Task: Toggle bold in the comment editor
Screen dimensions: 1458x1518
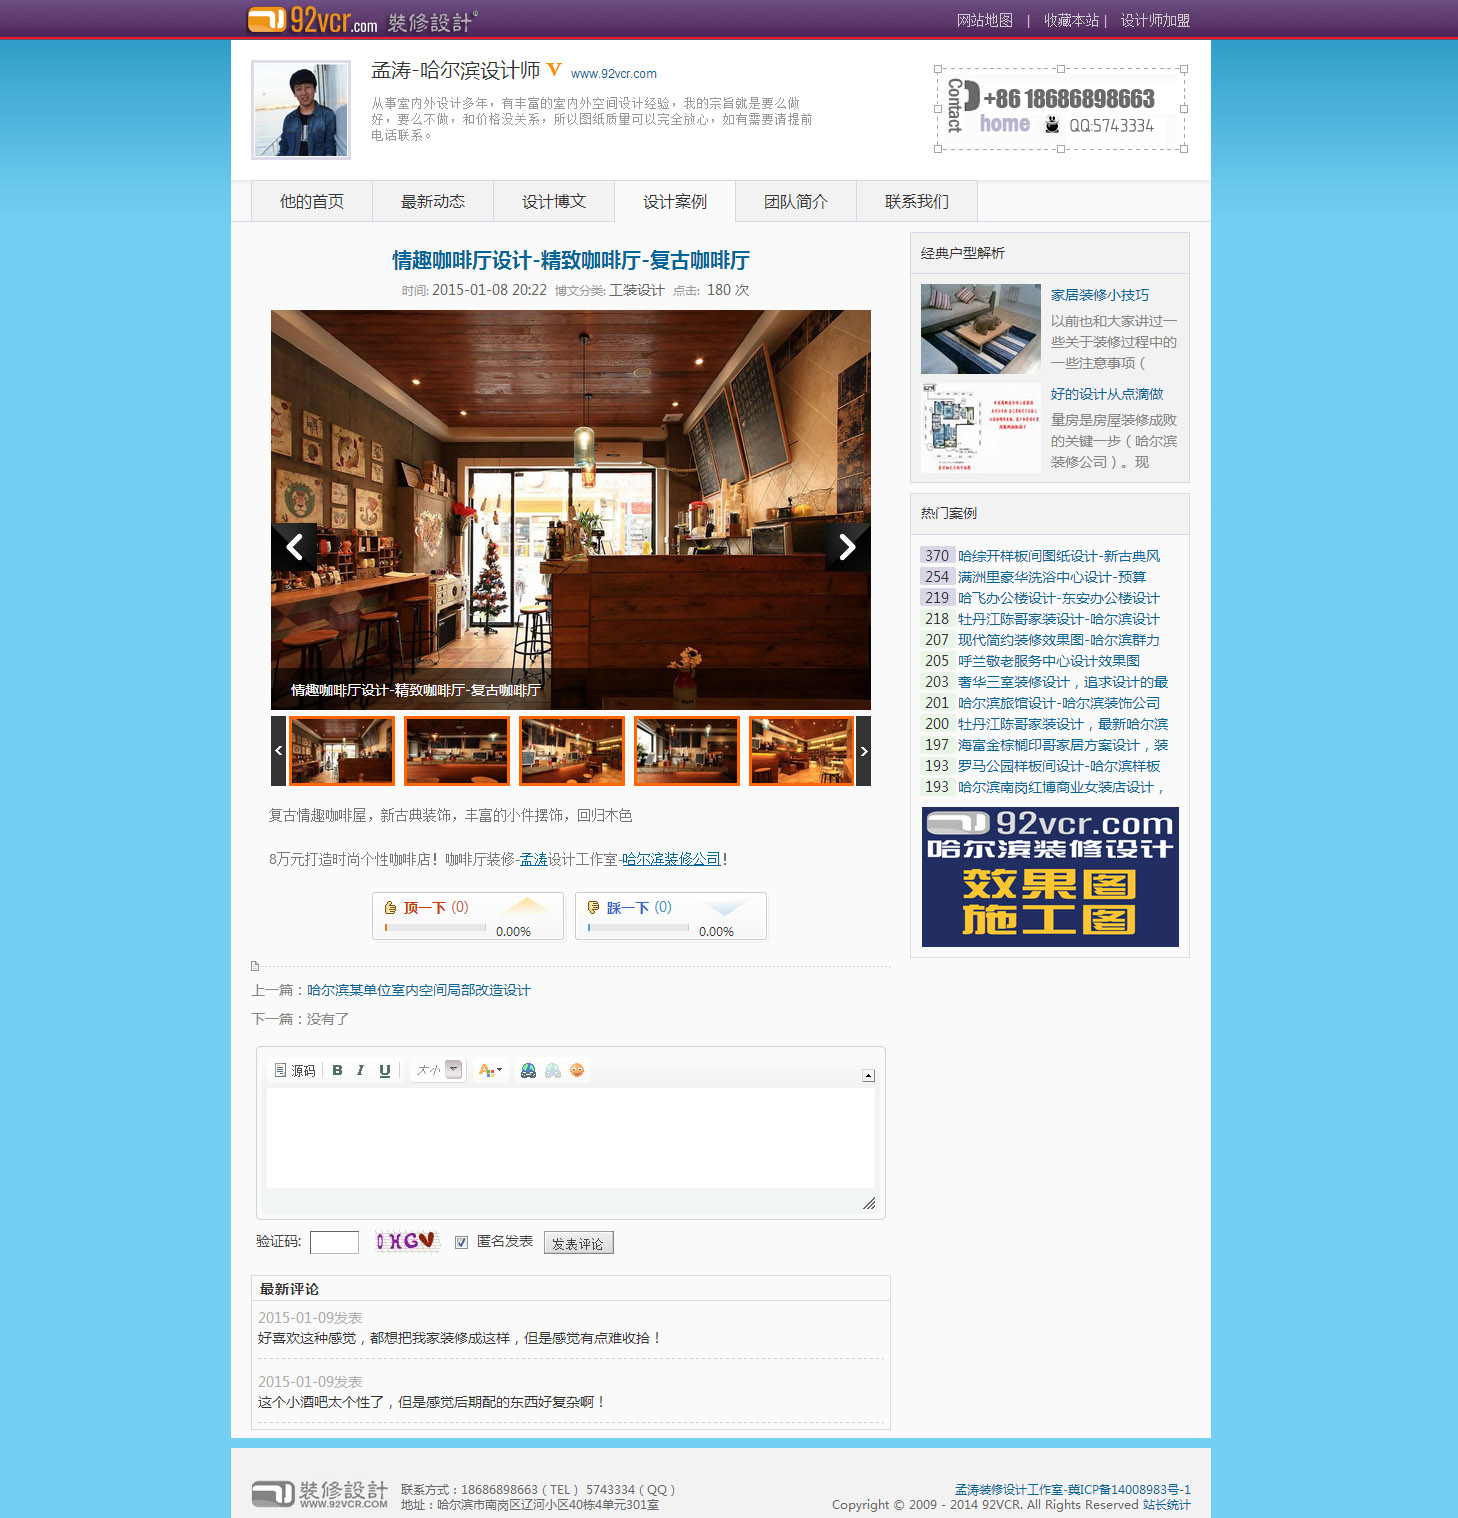Action: [337, 1070]
